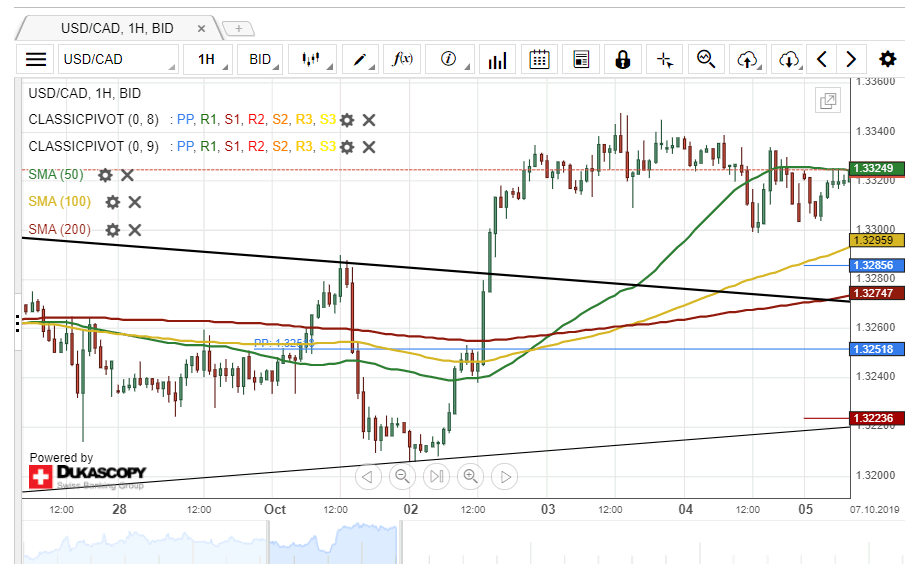Zoom in using bottom chart control
This screenshot has height=575, width=910.
pyautogui.click(x=470, y=476)
